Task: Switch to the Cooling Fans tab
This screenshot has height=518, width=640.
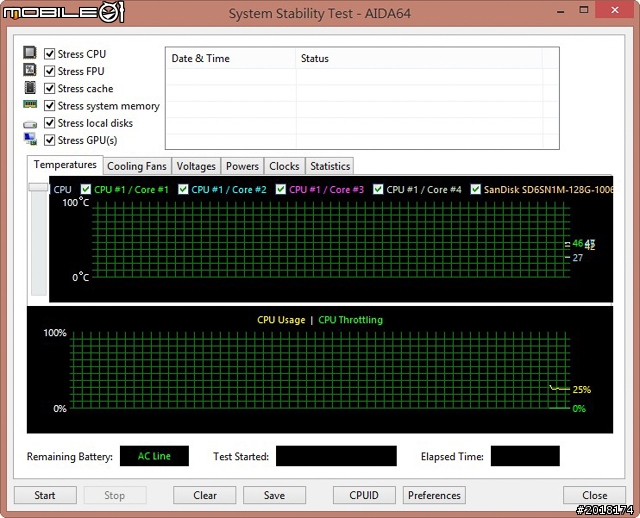Action: [x=137, y=166]
